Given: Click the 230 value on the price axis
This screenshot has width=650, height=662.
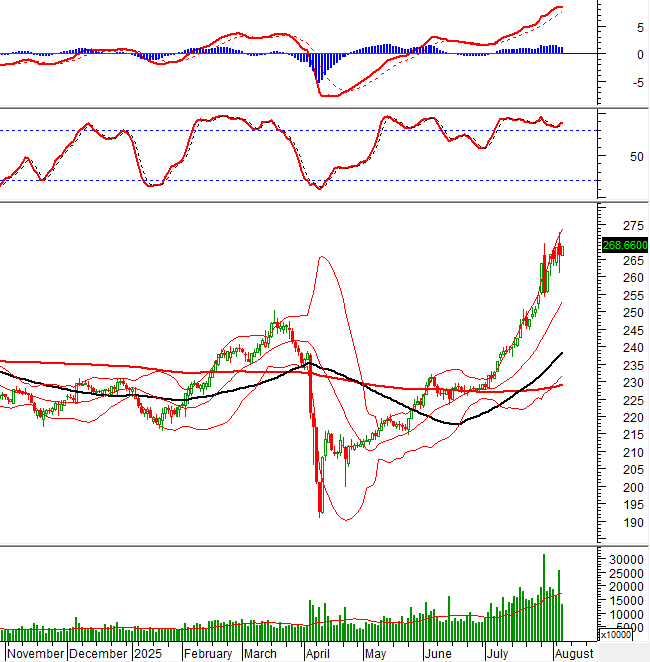Looking at the screenshot, I should click(634, 383).
